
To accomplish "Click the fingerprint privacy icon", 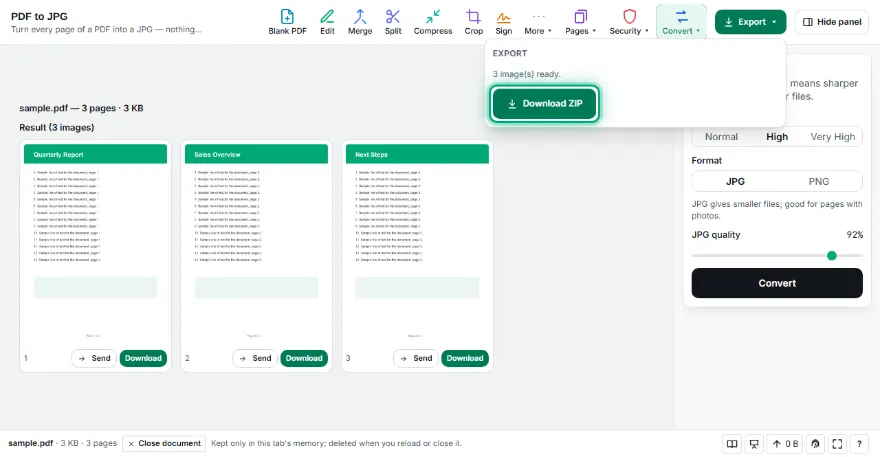I will (x=815, y=444).
